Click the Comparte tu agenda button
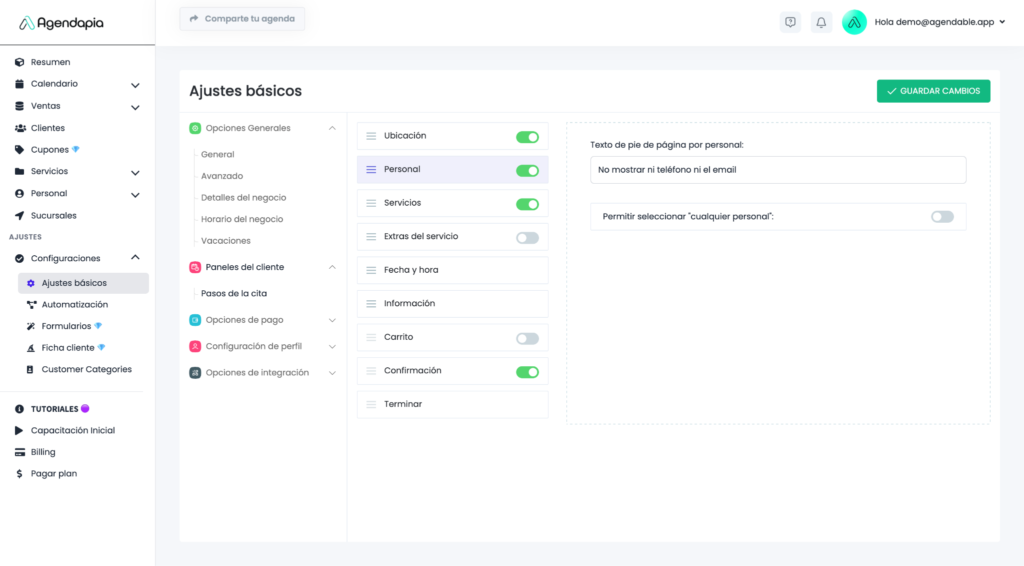This screenshot has height=566, width=1024. coord(242,19)
